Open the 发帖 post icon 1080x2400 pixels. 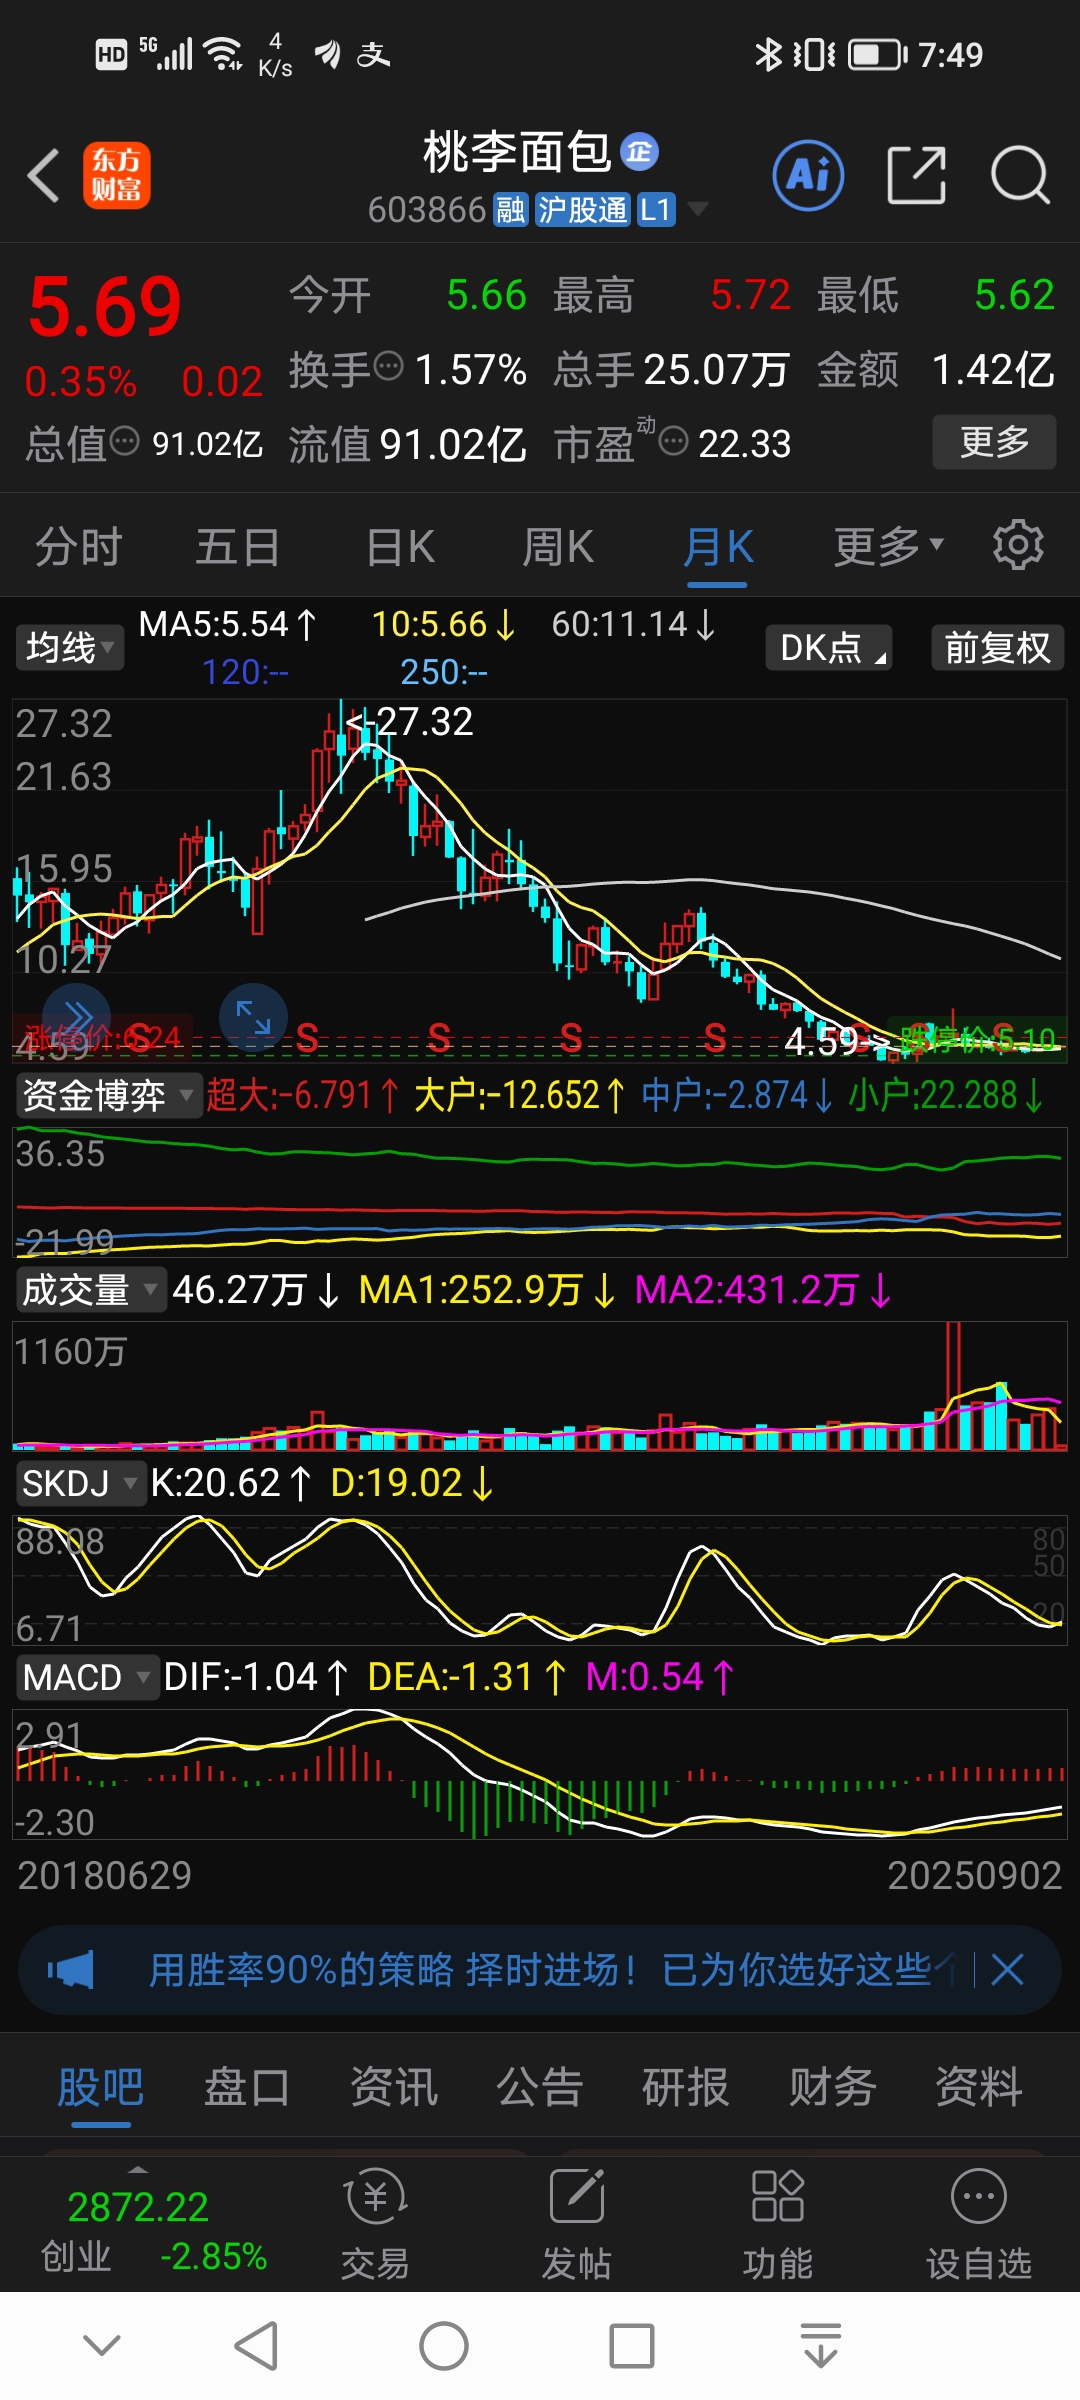(577, 2223)
